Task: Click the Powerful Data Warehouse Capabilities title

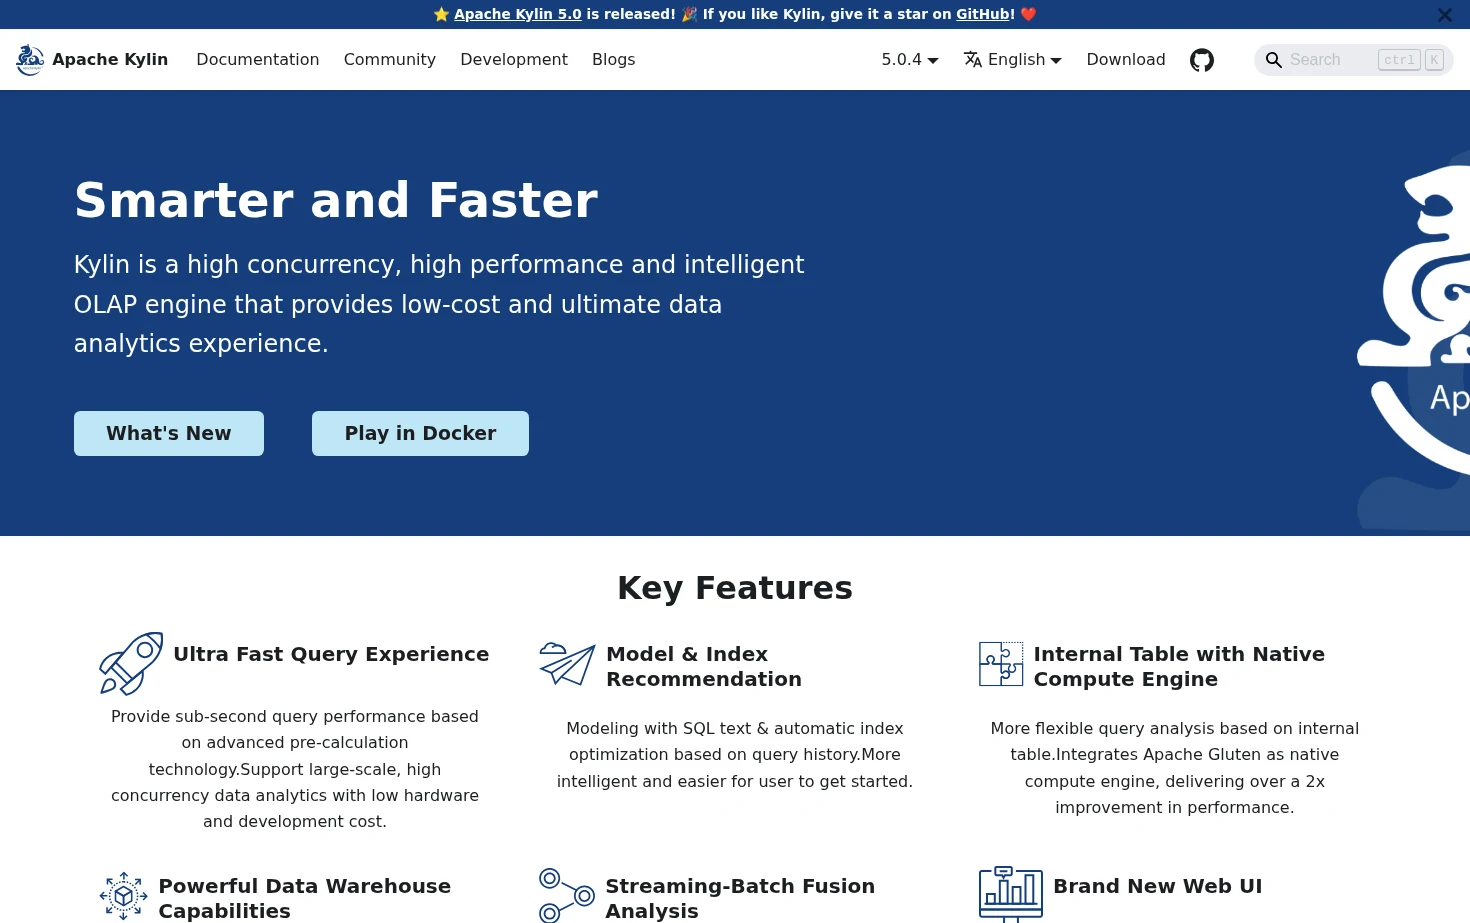Action: 305,898
